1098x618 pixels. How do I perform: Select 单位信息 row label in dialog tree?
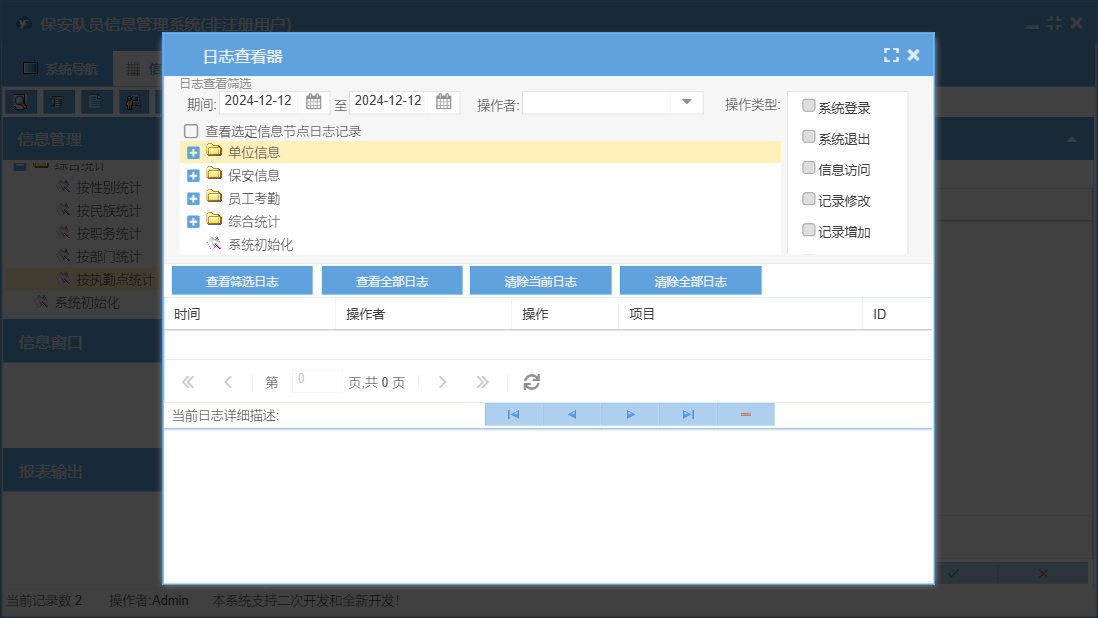(254, 153)
